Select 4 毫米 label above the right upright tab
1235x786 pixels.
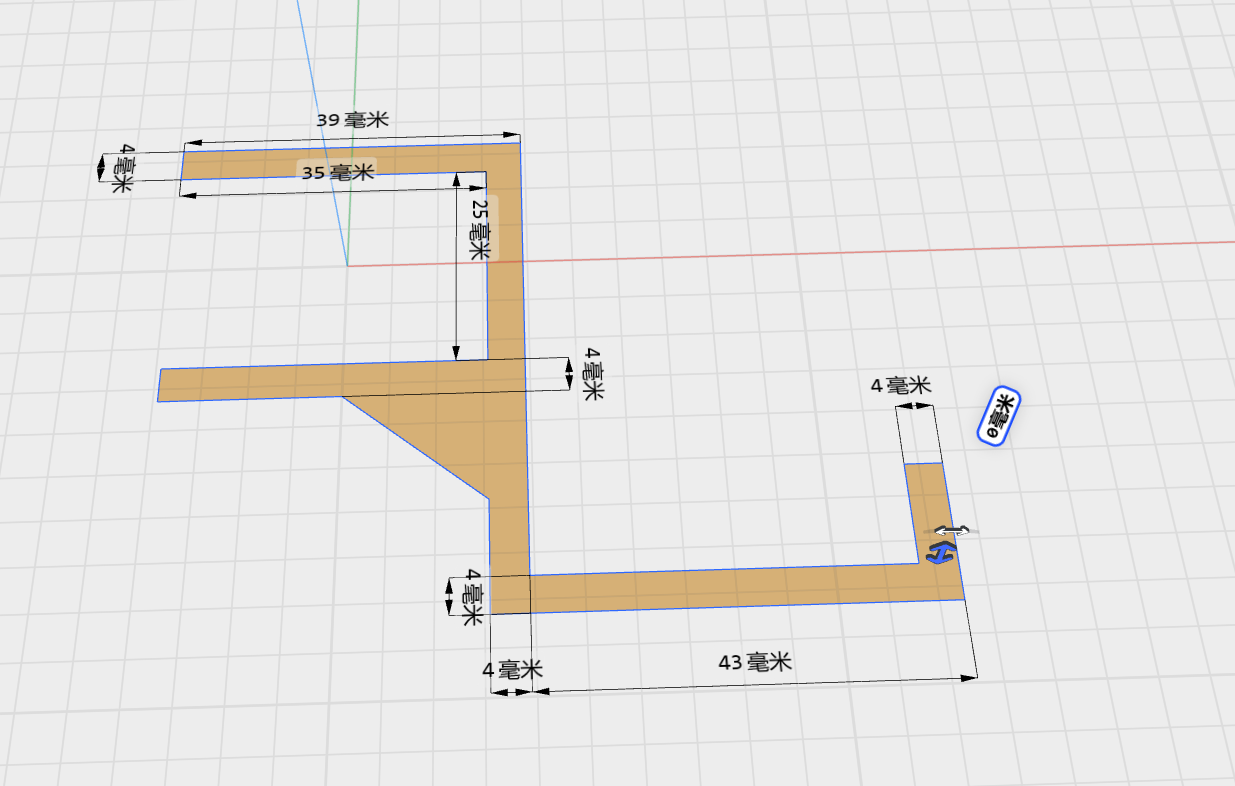901,385
